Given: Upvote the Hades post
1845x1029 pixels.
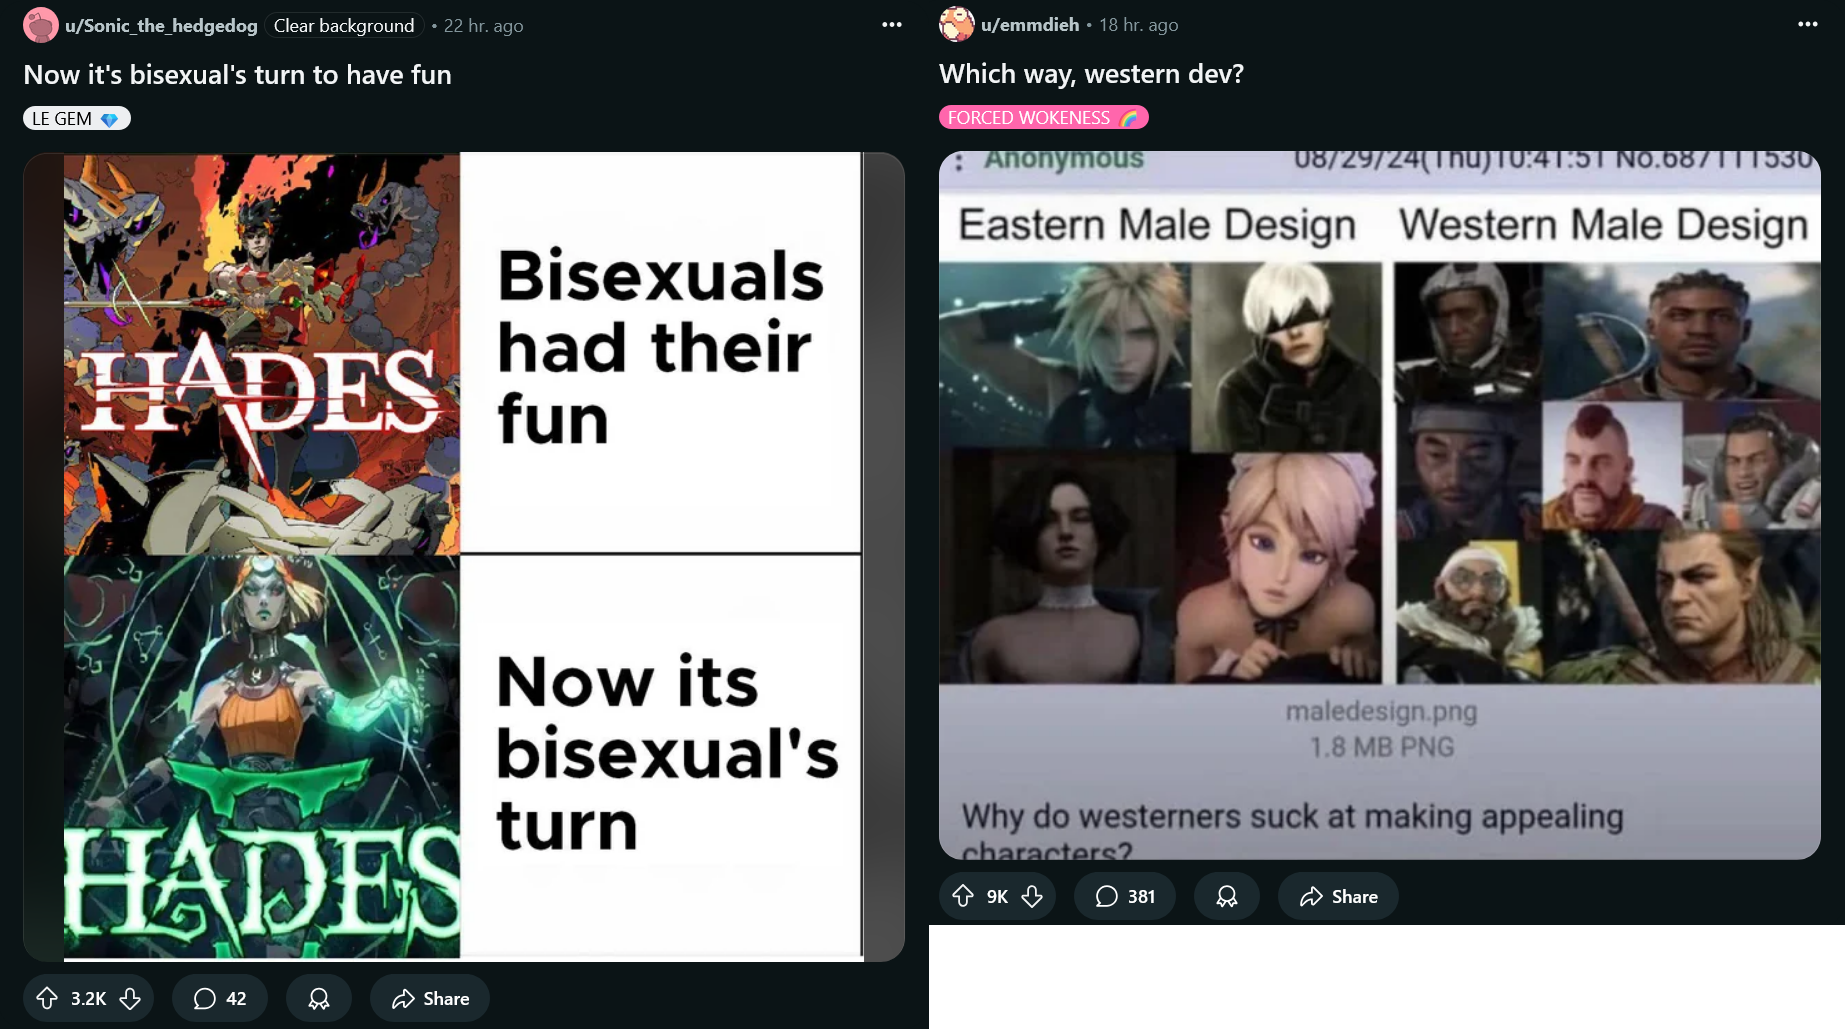Looking at the screenshot, I should click(x=47, y=998).
